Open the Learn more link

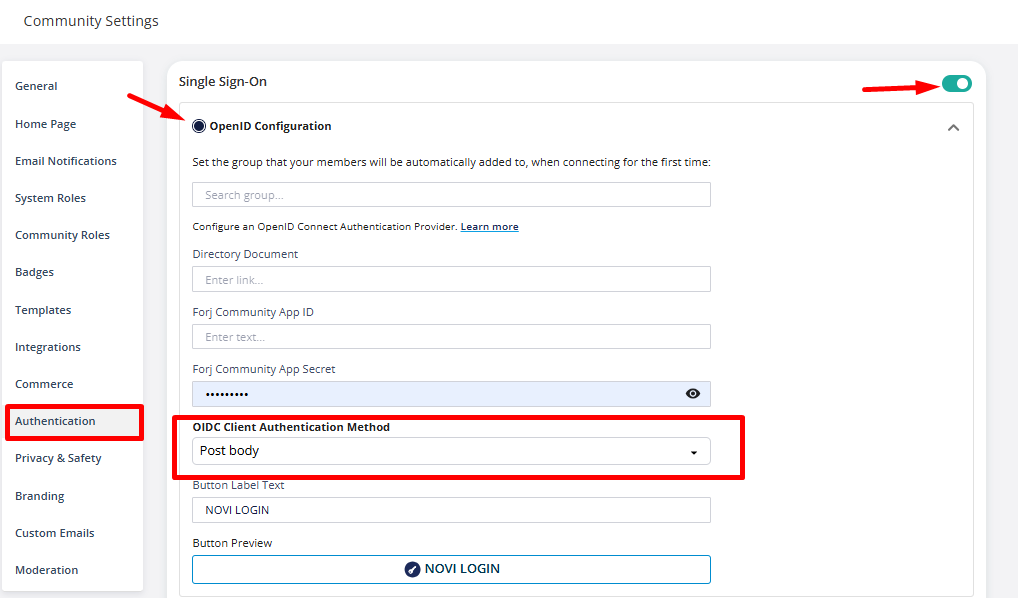pos(490,227)
